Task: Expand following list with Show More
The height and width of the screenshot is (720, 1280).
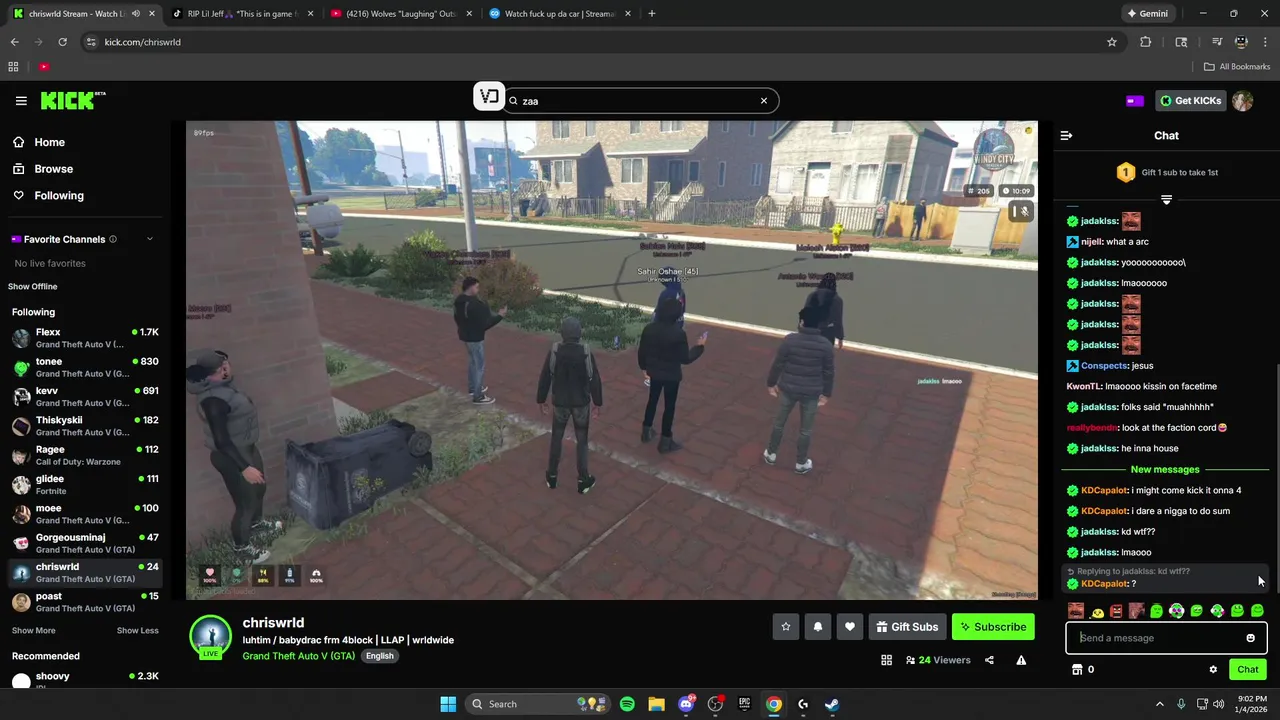Action: (x=34, y=631)
